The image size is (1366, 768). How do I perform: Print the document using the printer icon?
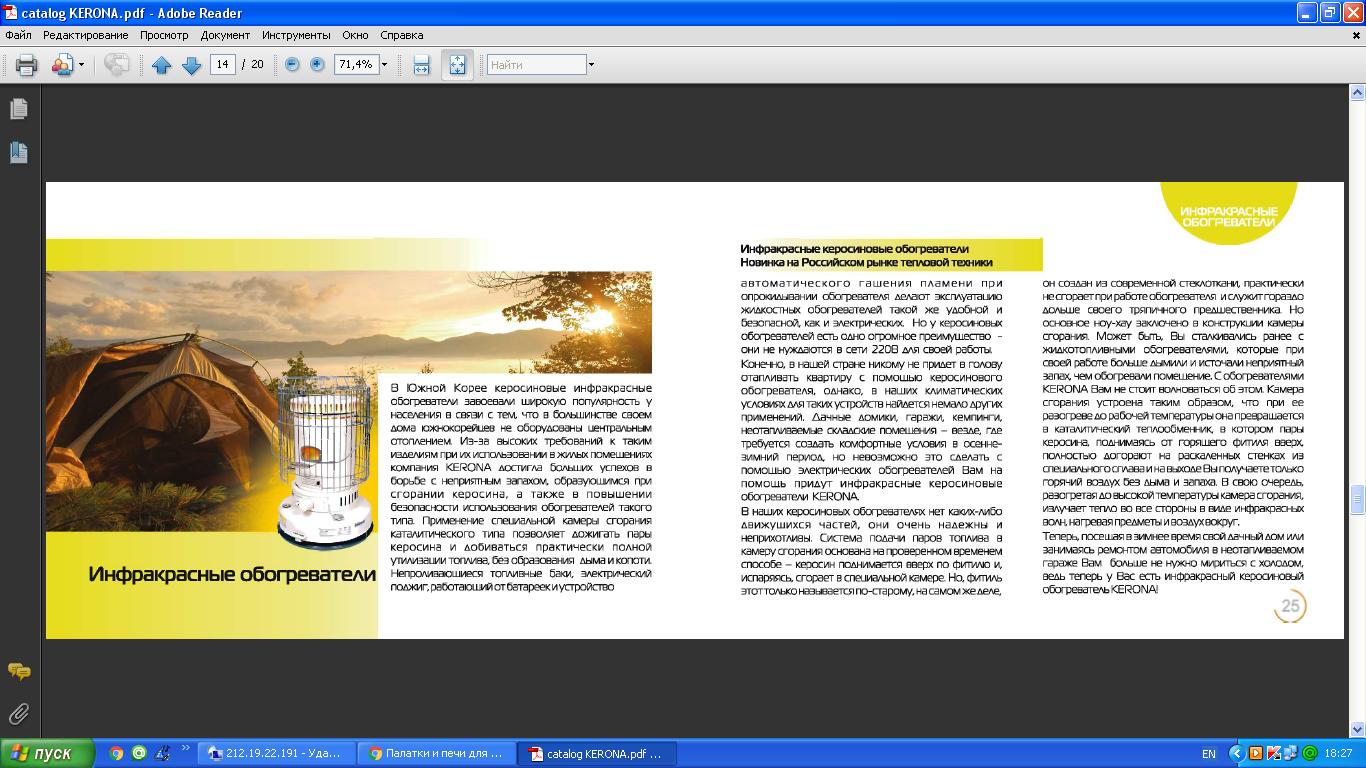point(26,65)
